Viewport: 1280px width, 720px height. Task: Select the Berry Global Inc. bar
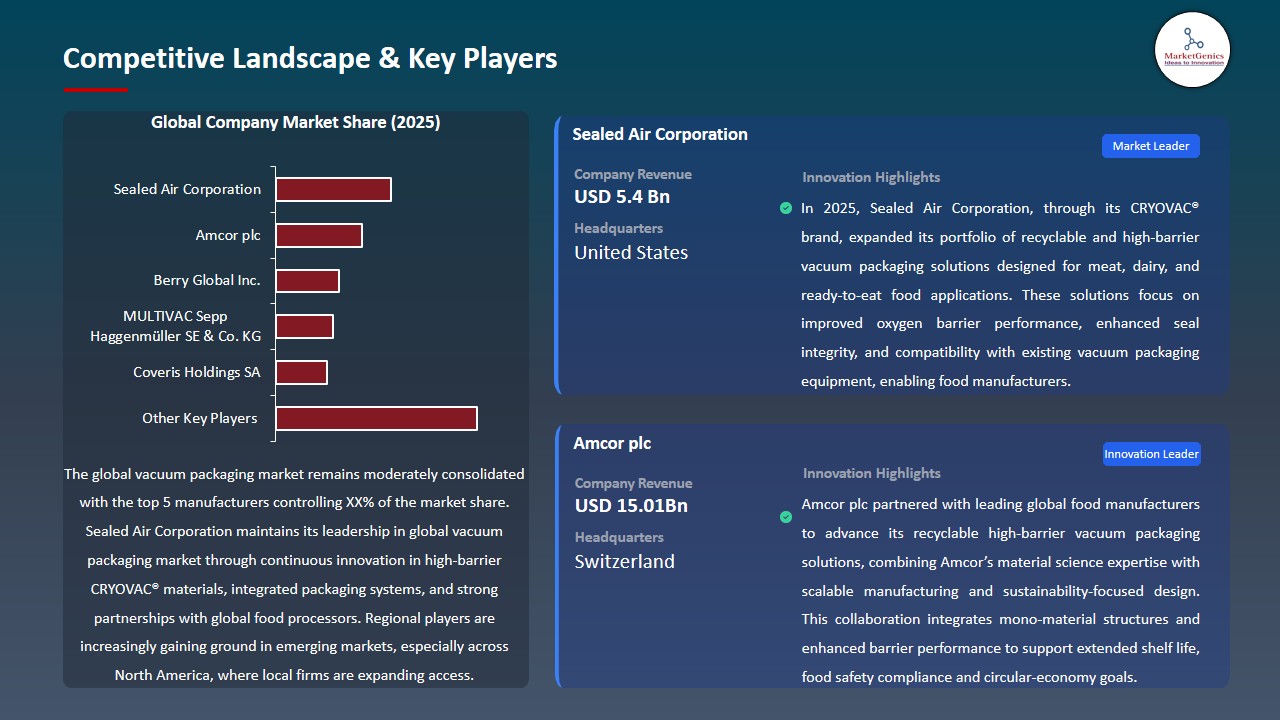(307, 281)
